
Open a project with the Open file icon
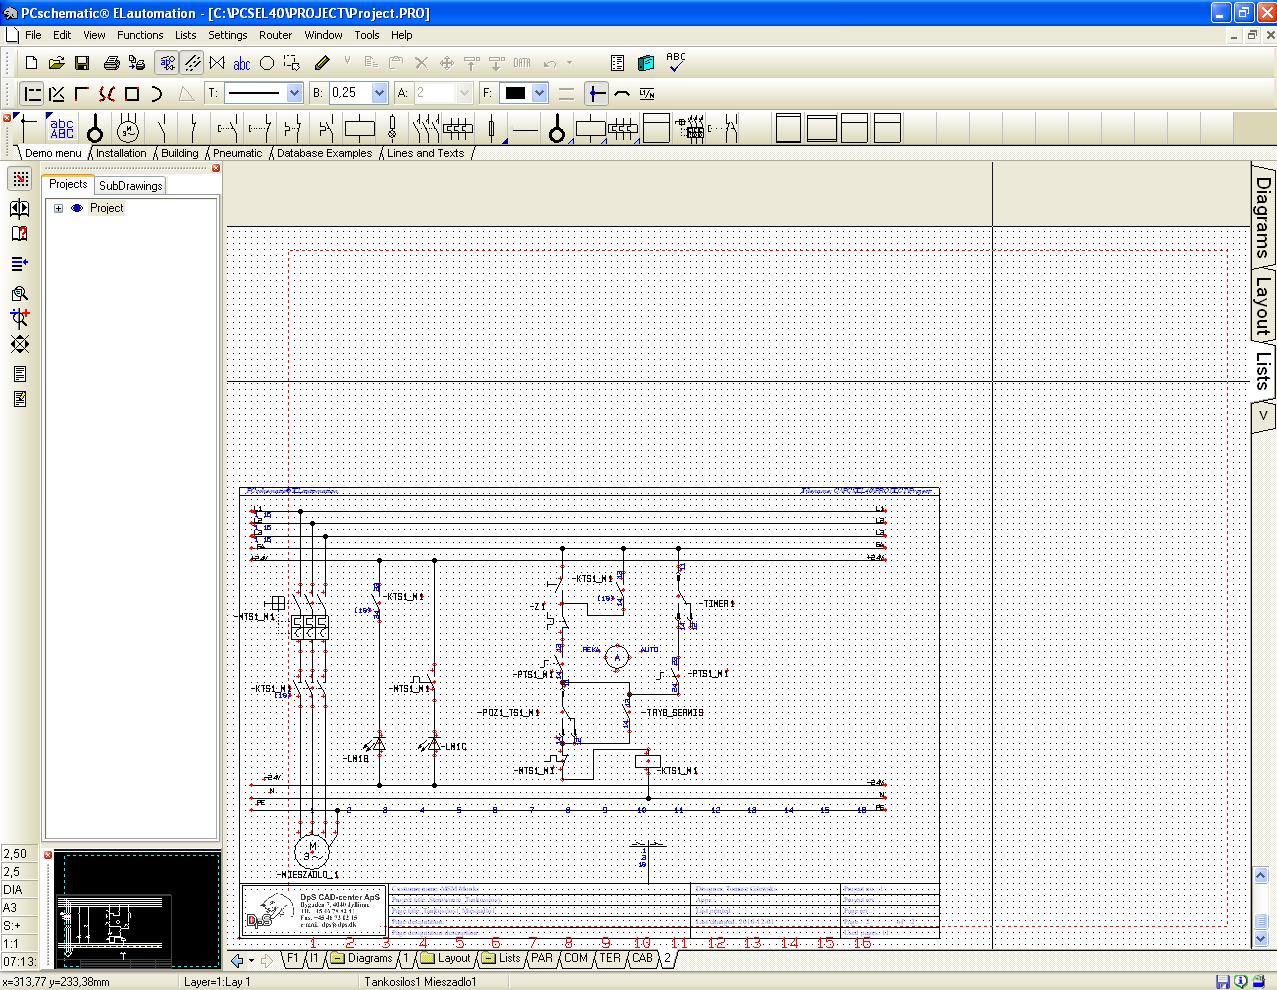tap(57, 62)
